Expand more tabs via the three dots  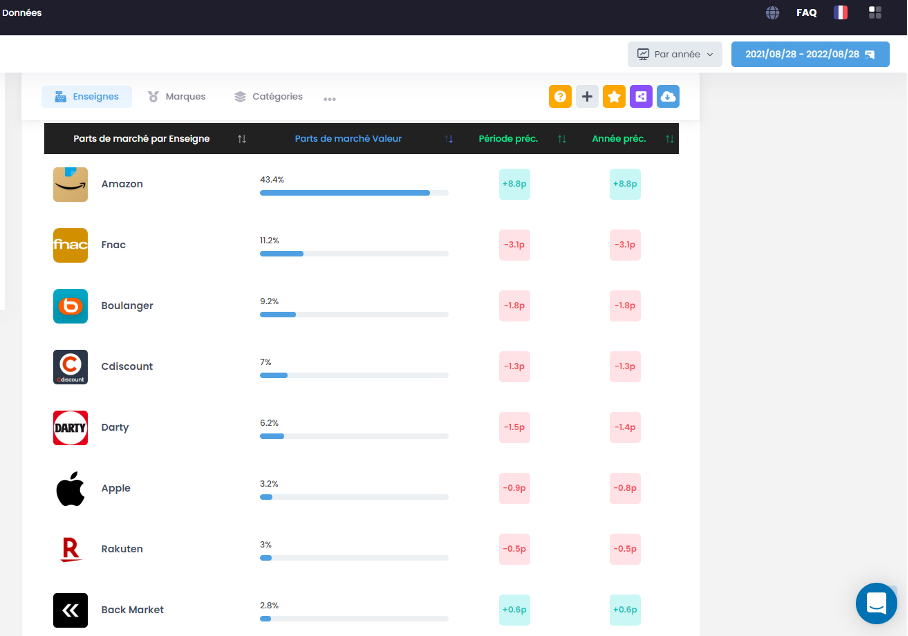tap(330, 99)
